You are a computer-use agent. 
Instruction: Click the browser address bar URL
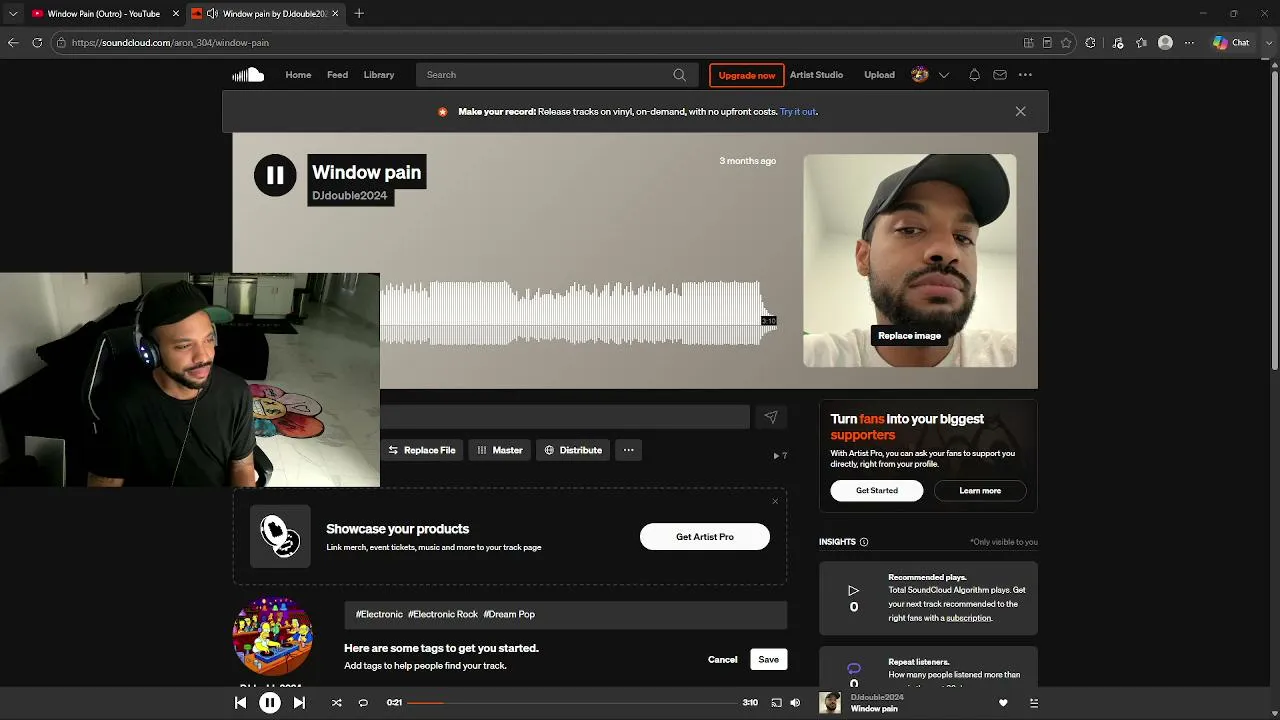170,43
